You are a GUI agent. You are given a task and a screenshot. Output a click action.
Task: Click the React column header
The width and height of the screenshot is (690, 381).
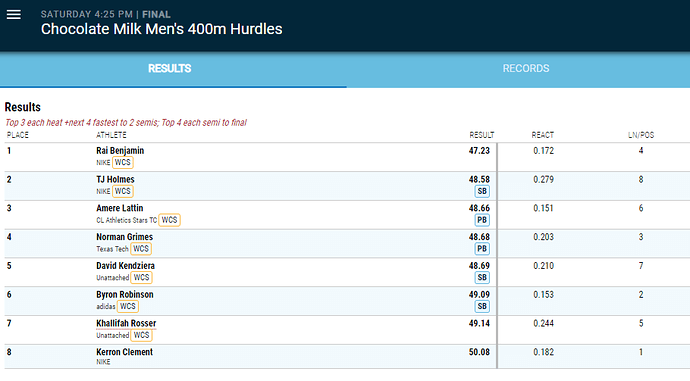coord(543,135)
